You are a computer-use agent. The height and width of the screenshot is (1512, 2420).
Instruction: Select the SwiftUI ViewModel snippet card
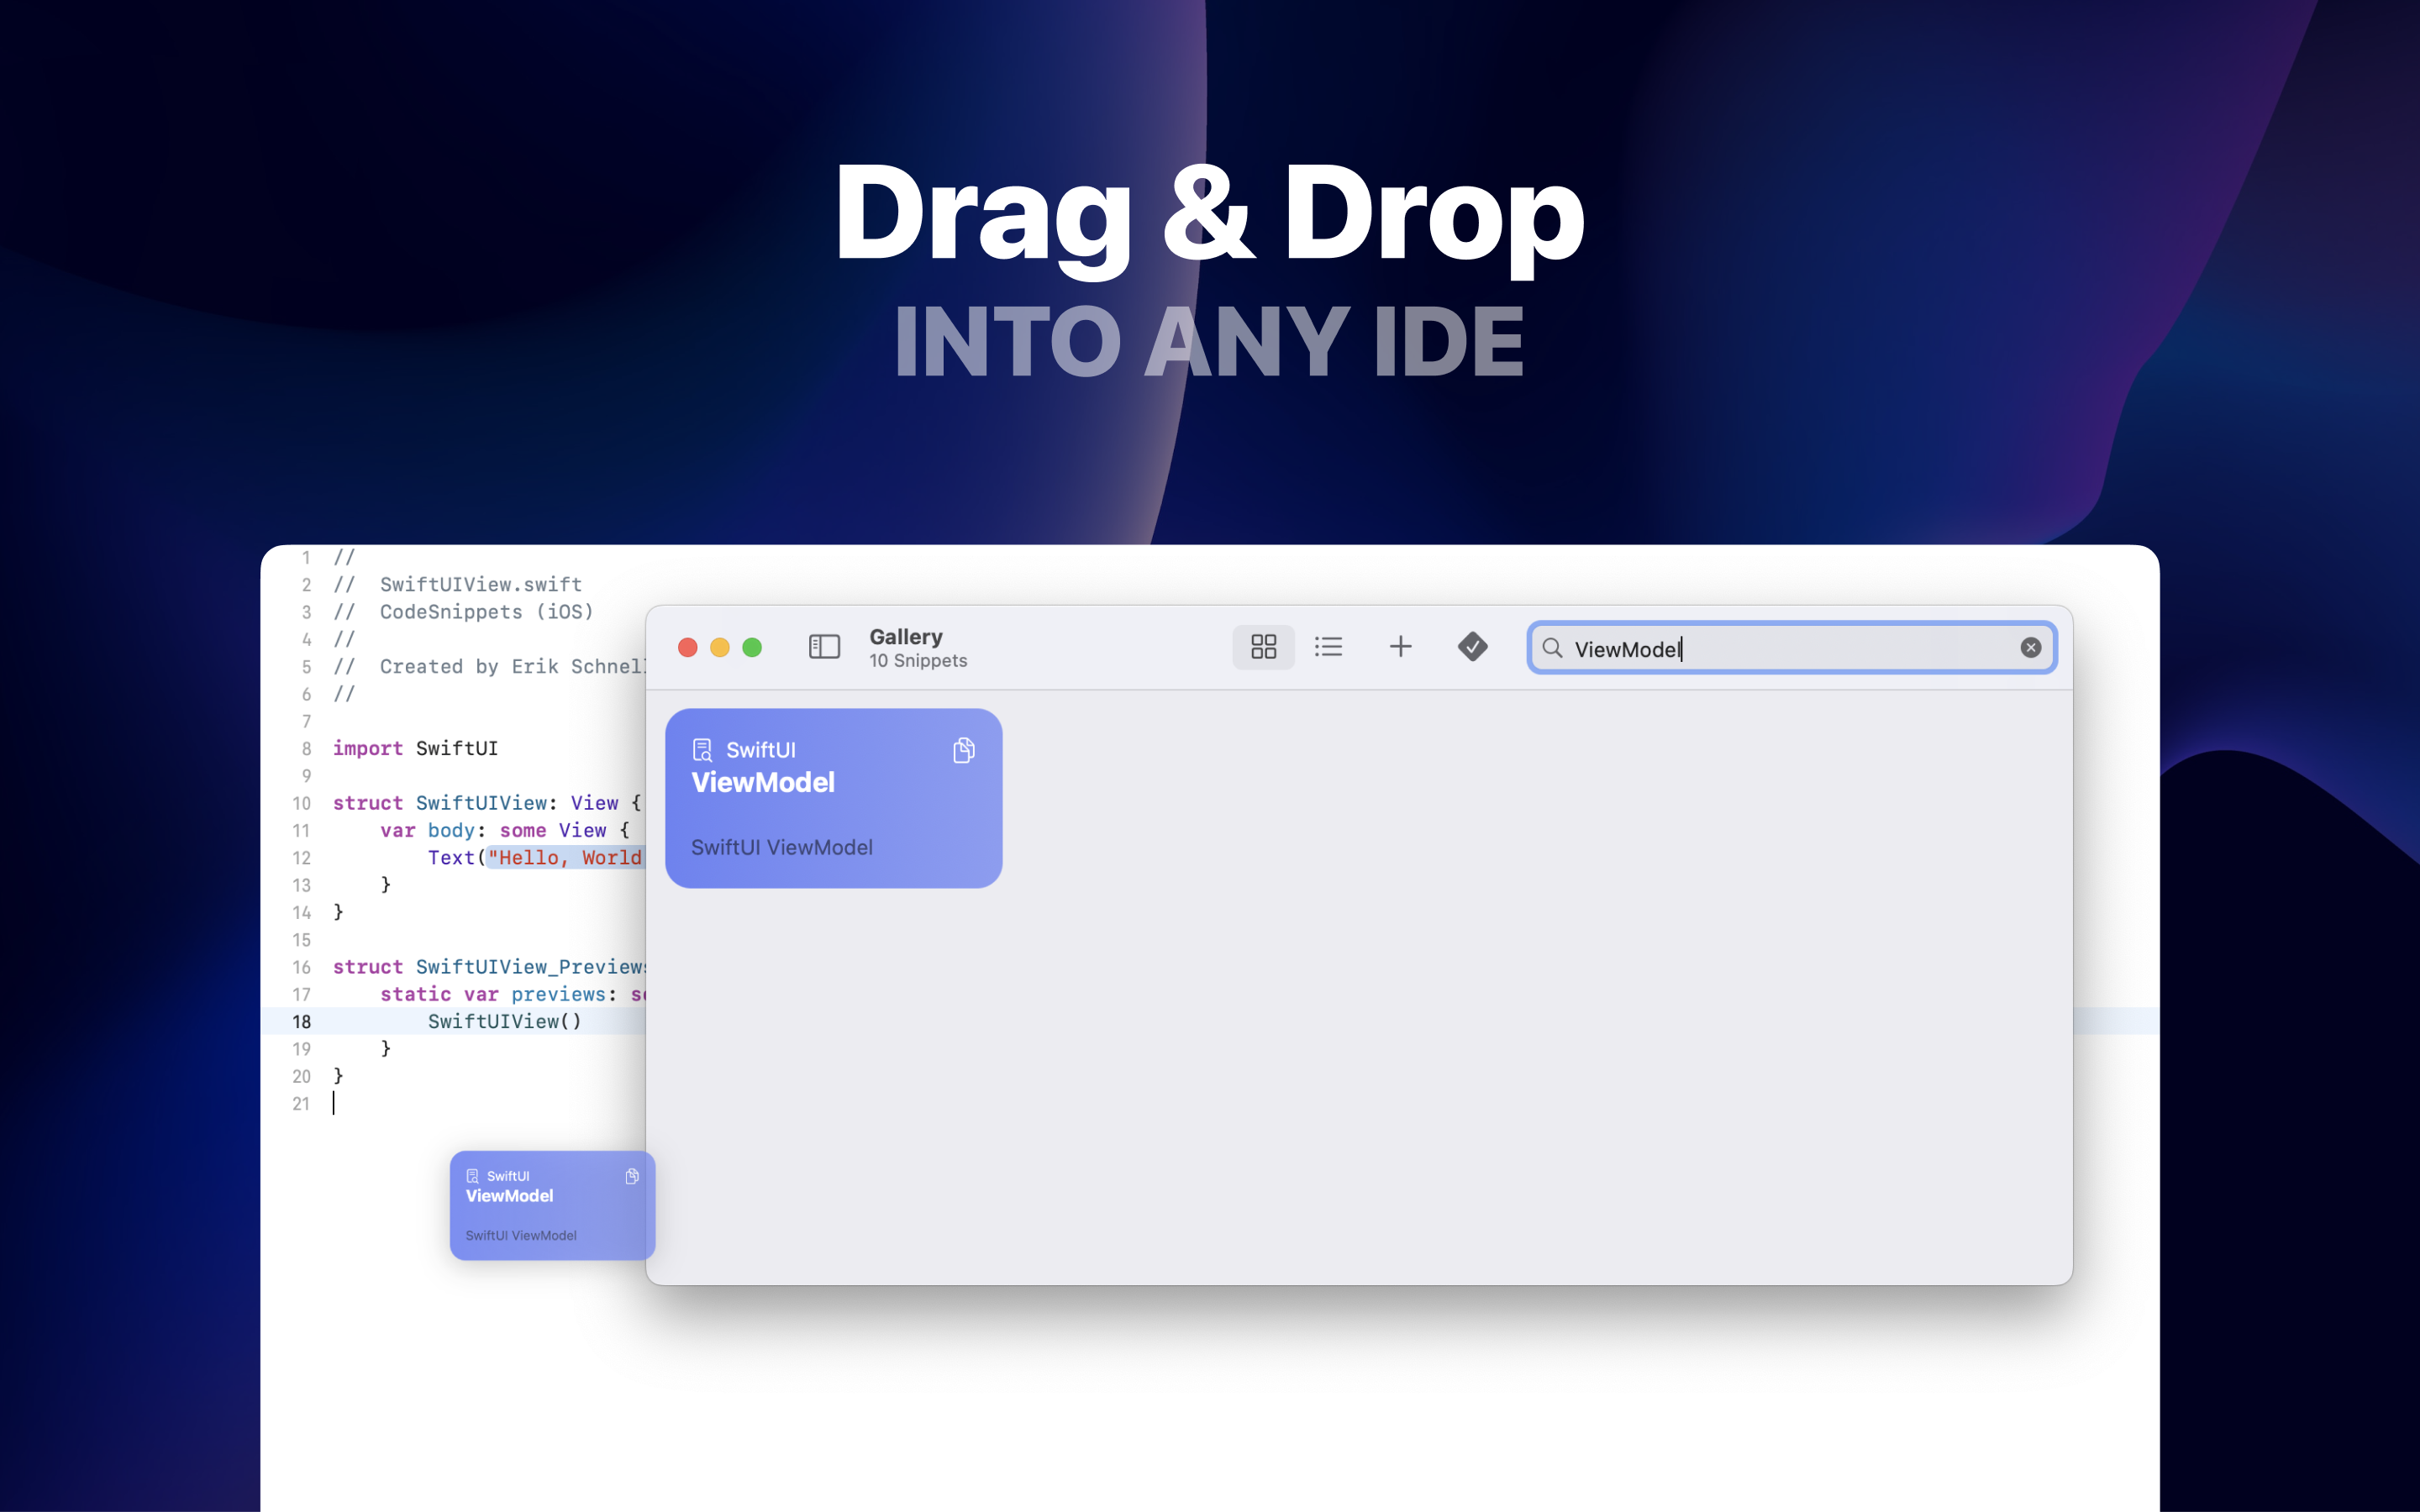[833, 798]
